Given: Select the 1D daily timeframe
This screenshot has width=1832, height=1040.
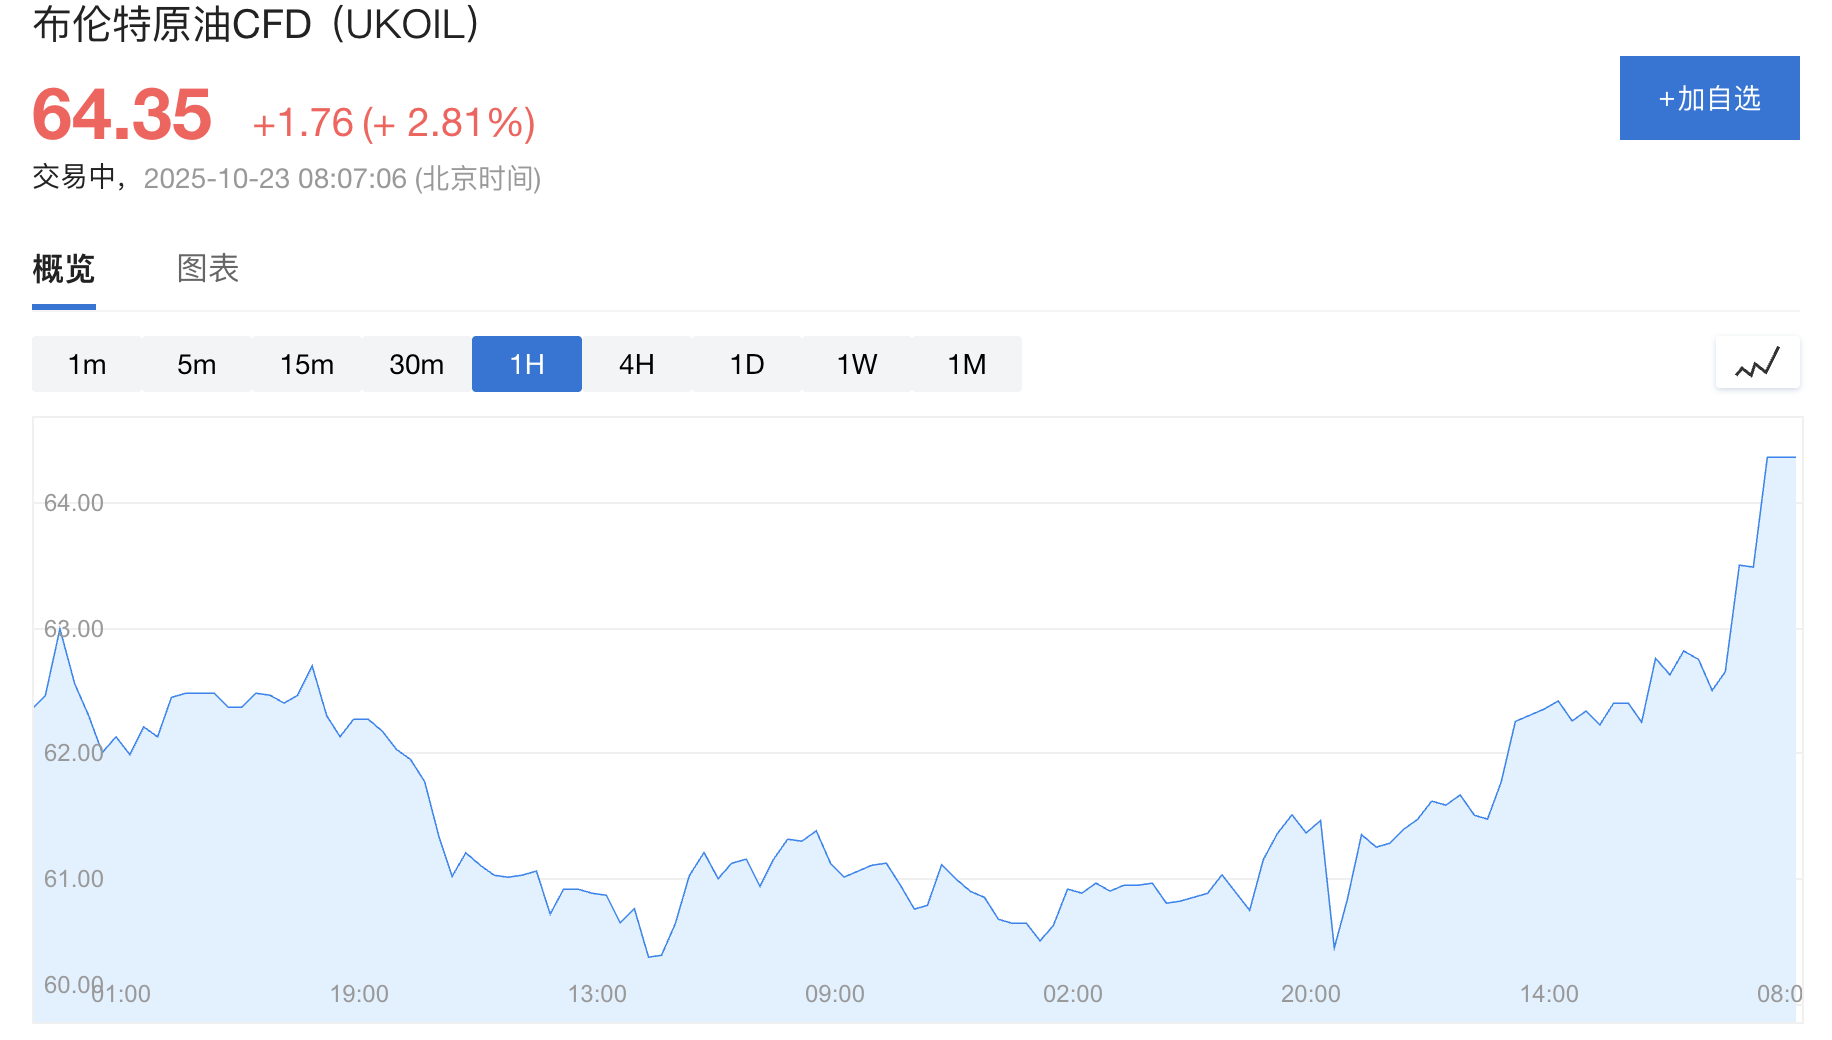Looking at the screenshot, I should coord(747,364).
